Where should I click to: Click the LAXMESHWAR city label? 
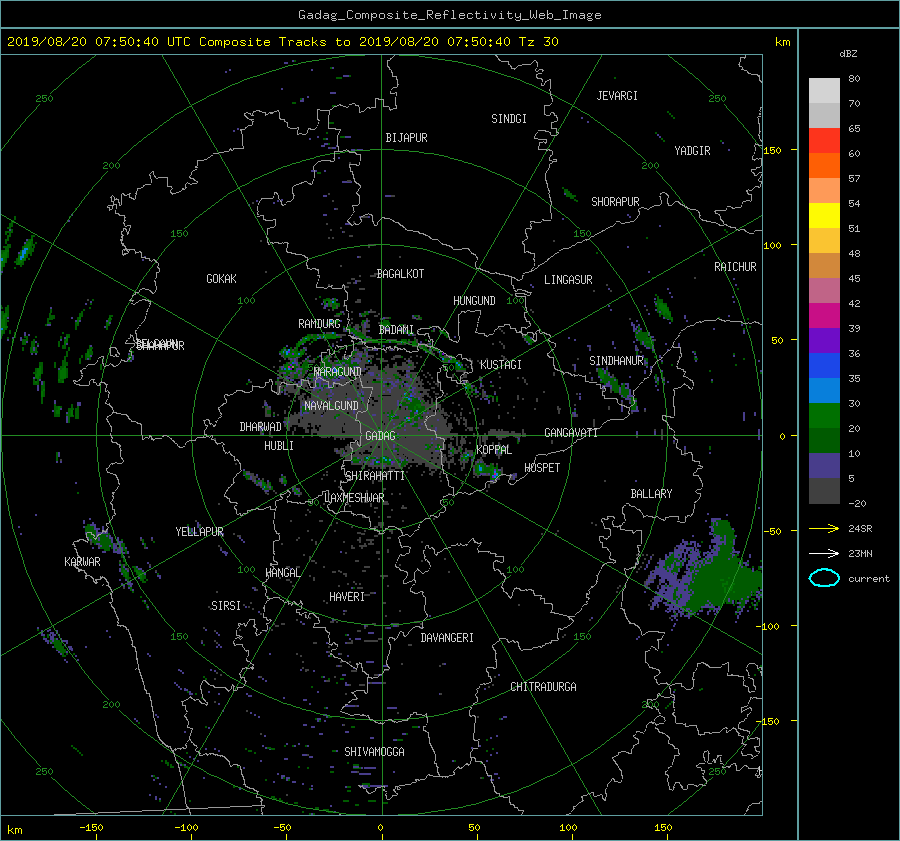354,498
